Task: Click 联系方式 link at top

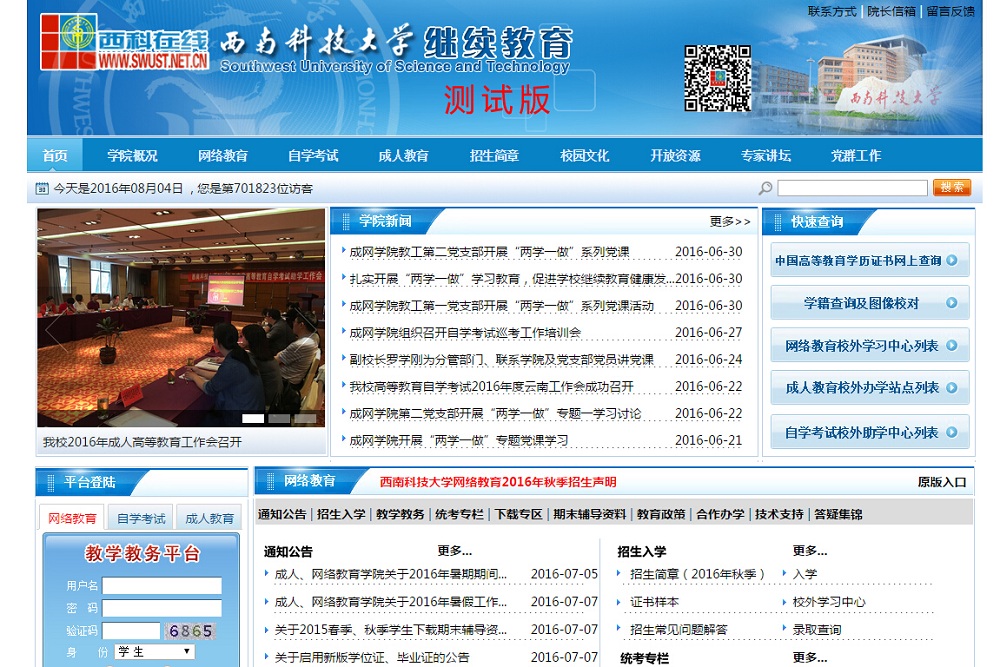Action: [832, 11]
